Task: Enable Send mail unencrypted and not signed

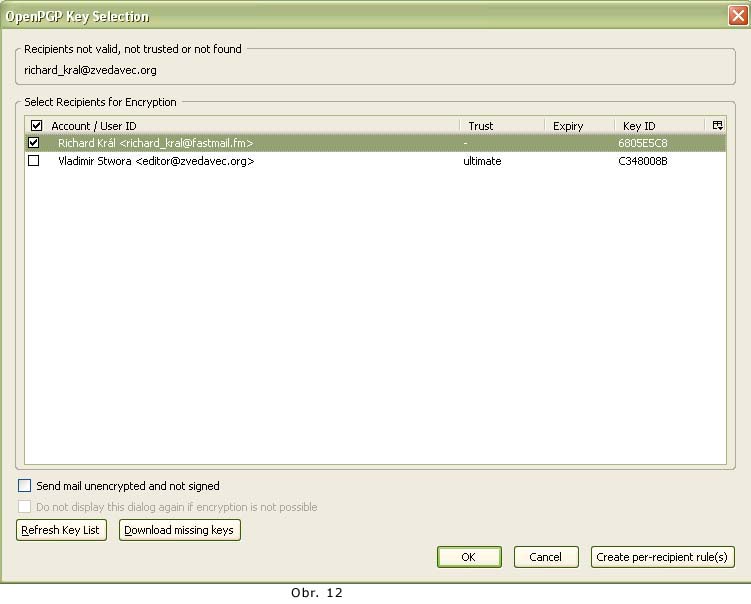Action: click(x=24, y=486)
